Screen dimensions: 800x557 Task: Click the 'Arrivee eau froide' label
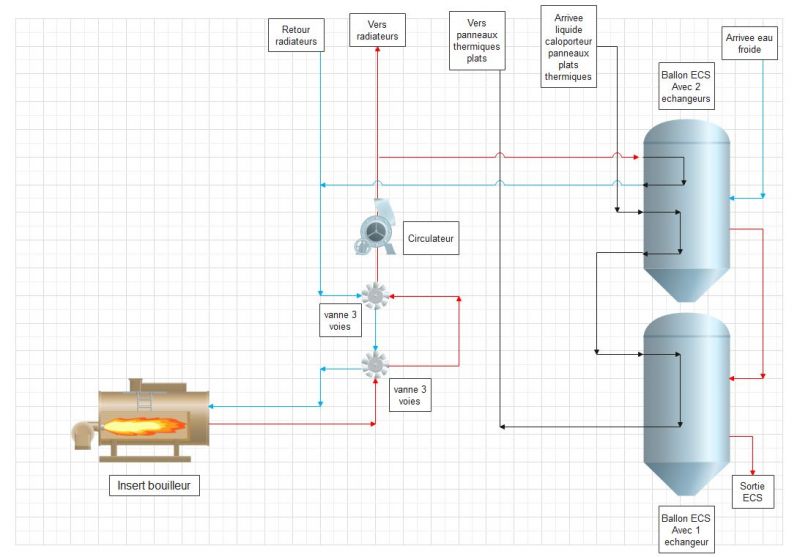pyautogui.click(x=749, y=43)
